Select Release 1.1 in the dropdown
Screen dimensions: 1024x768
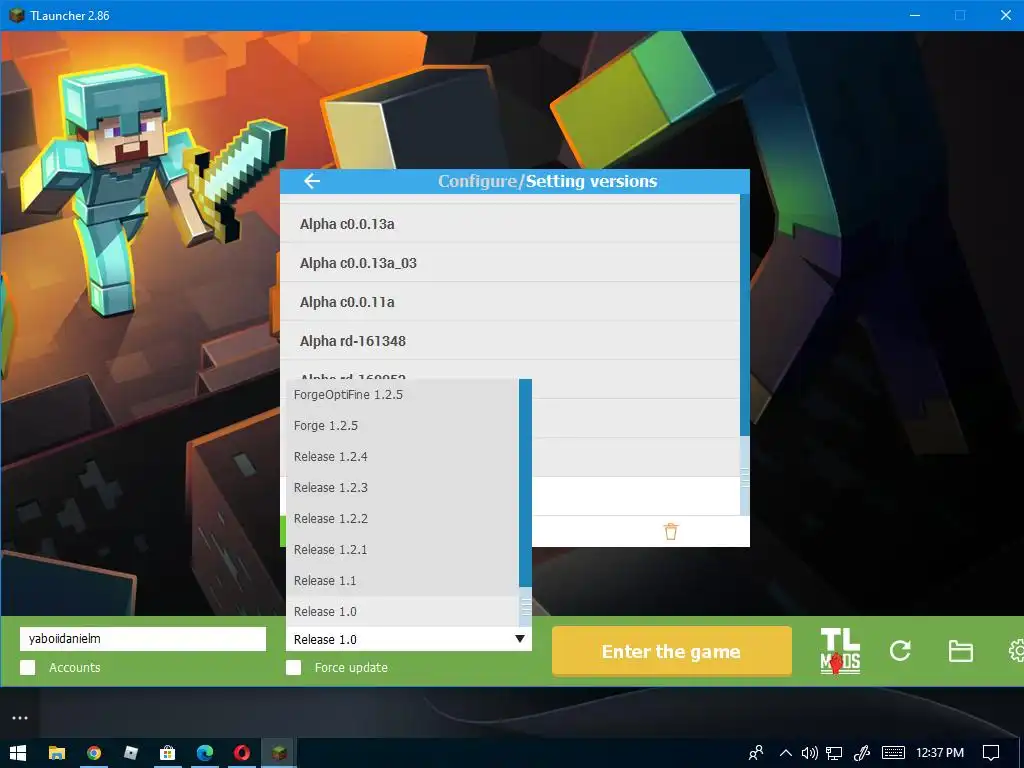402,581
